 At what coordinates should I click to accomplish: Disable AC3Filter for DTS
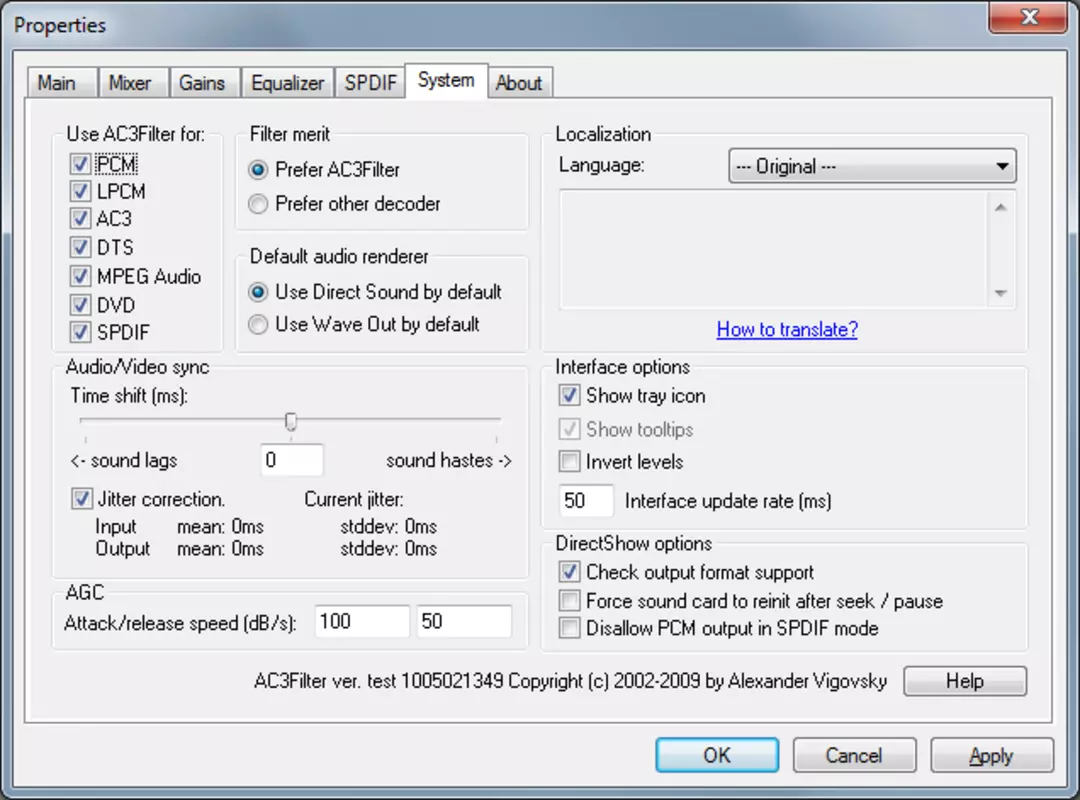click(80, 247)
